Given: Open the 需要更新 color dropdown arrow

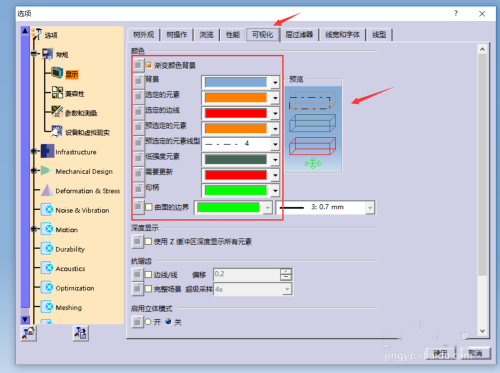Looking at the screenshot, I should [x=275, y=175].
